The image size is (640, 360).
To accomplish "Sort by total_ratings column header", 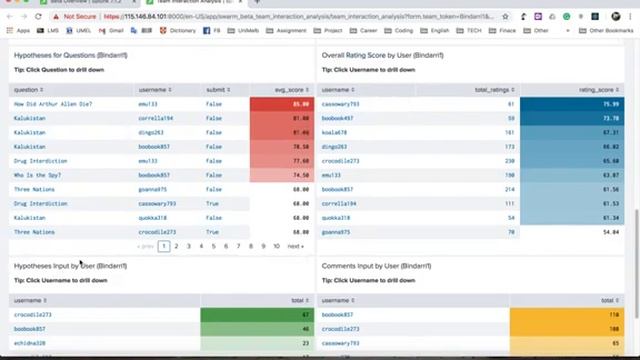I will pos(494,90).
